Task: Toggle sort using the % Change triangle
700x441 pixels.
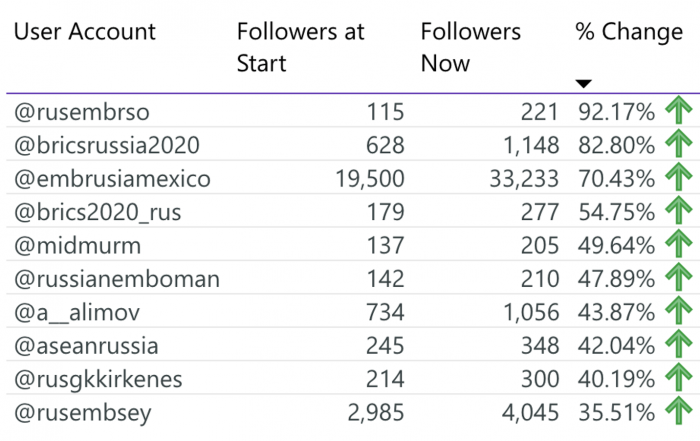Action: 583,83
